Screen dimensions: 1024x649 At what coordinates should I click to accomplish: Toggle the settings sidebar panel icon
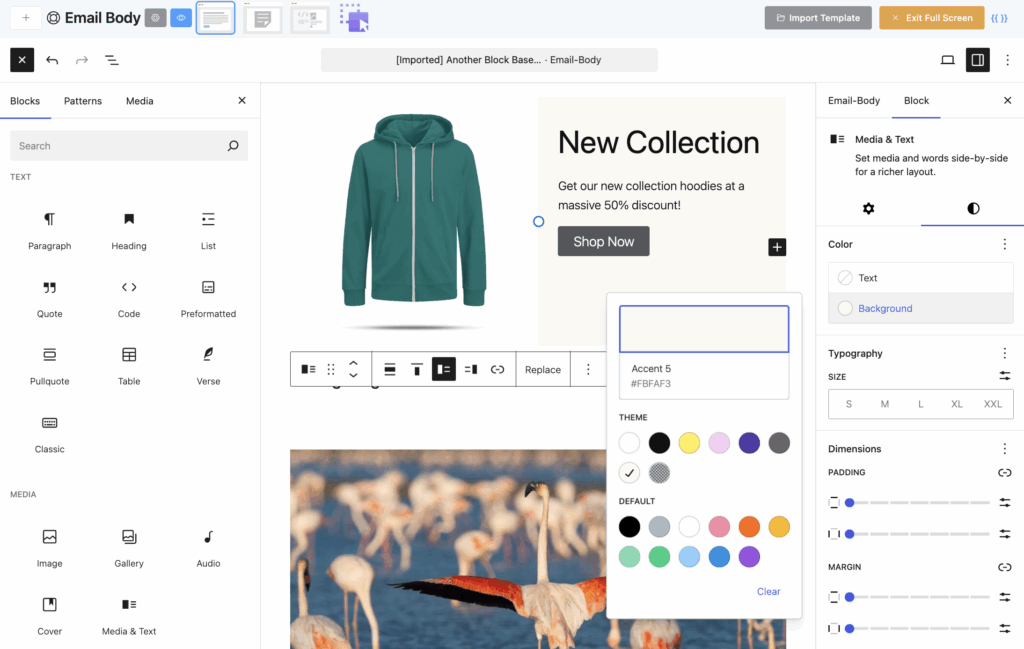(977, 60)
